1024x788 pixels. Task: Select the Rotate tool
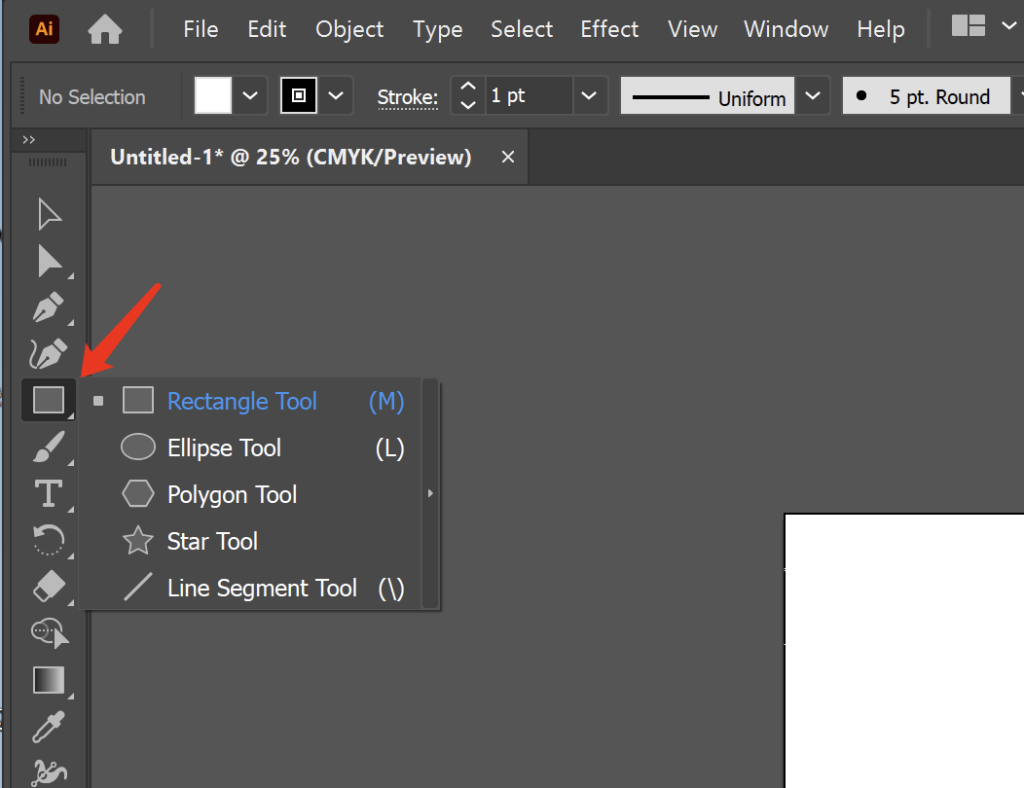(x=49, y=540)
